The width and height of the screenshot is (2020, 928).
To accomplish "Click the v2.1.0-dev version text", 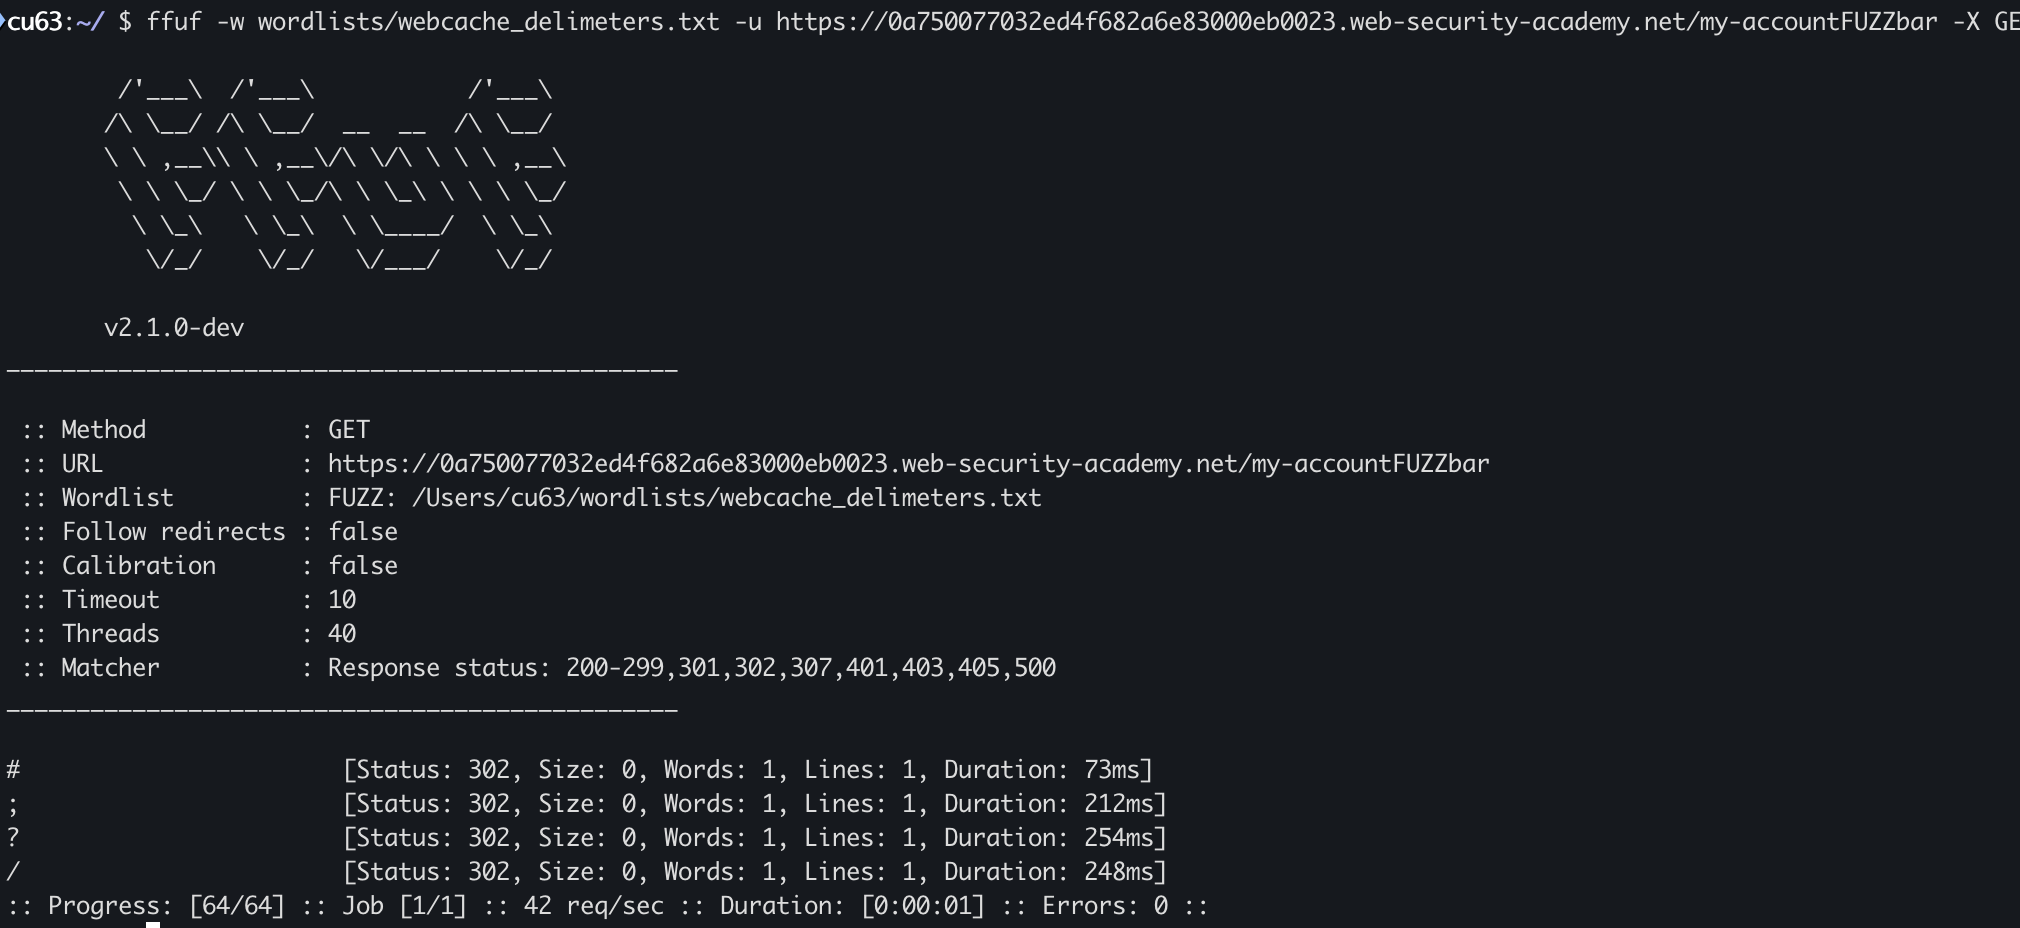I will coord(174,328).
